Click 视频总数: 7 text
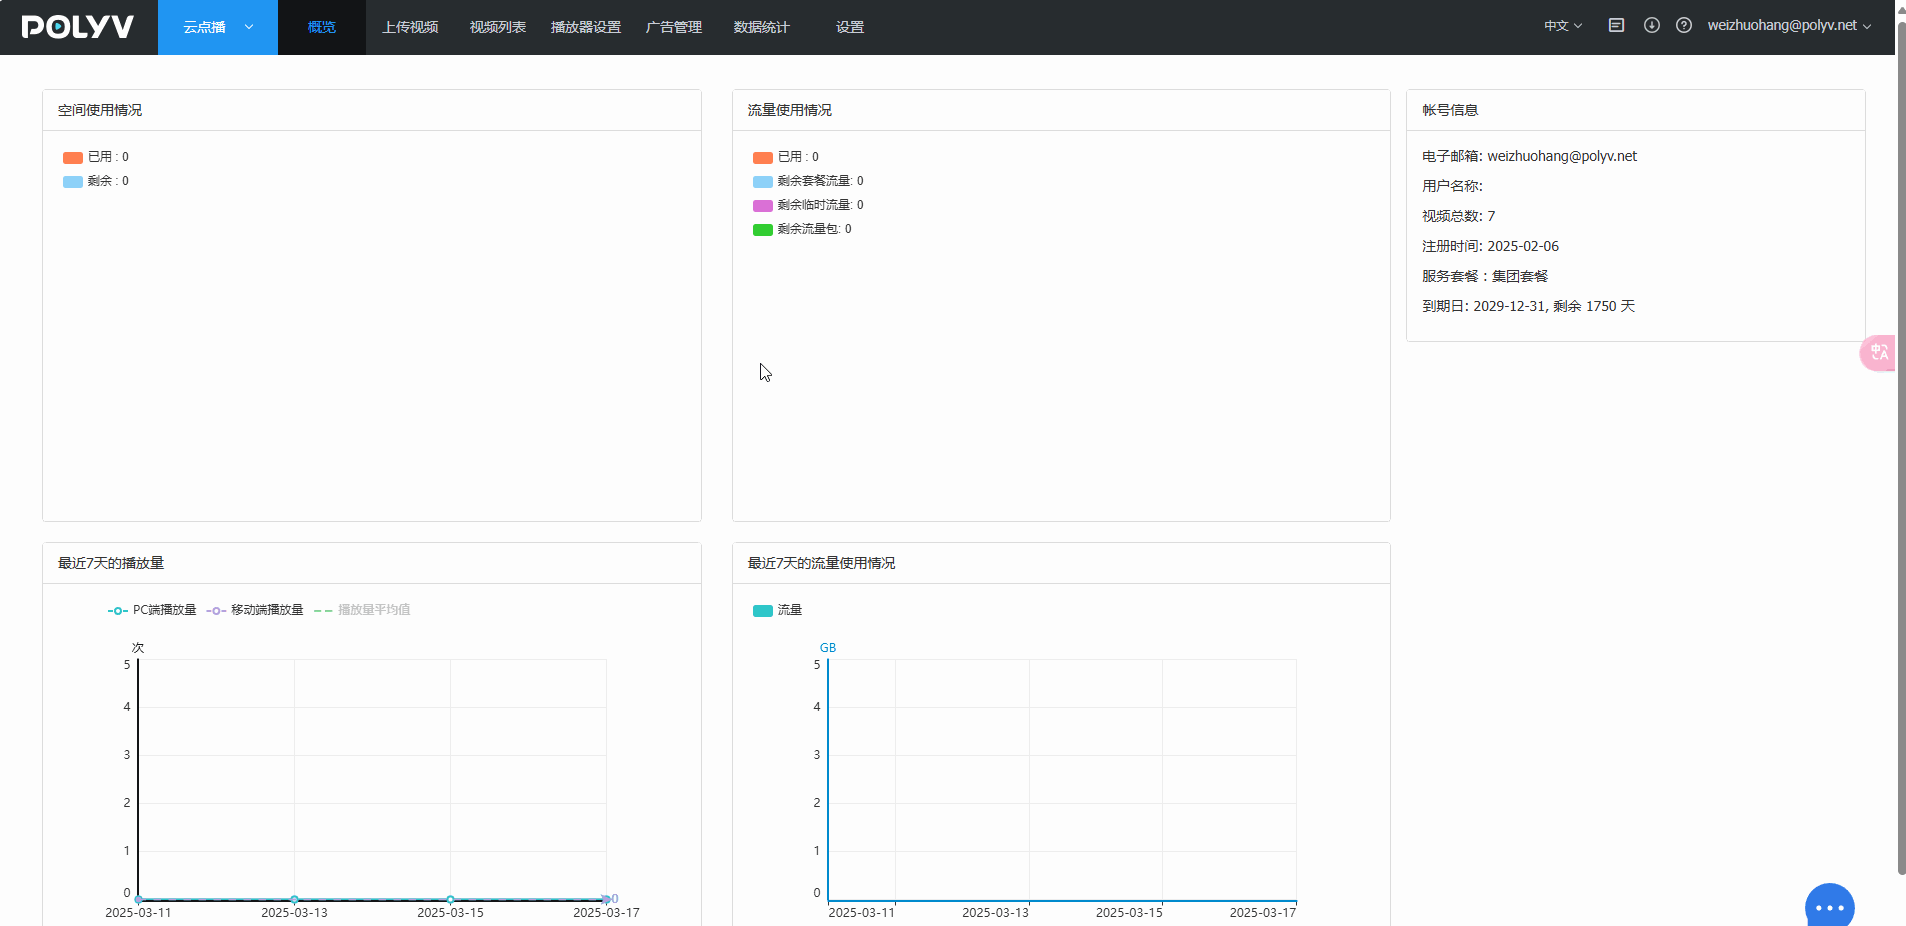The height and width of the screenshot is (926, 1906). point(1458,216)
